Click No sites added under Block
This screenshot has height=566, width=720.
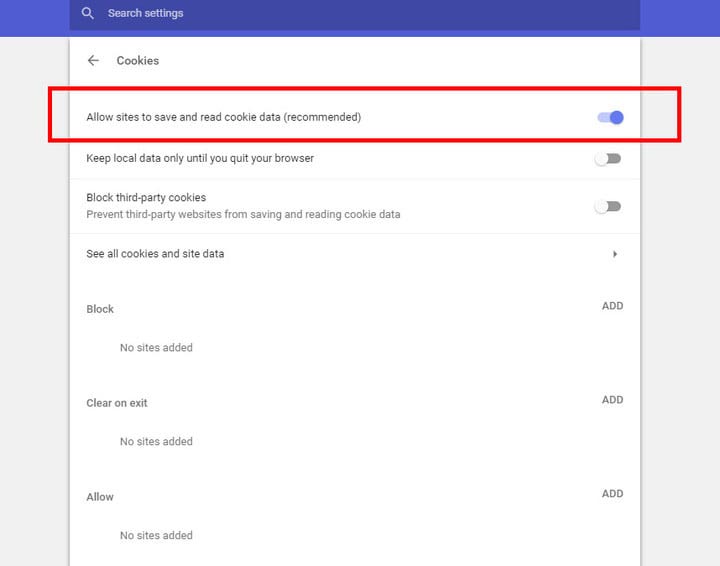click(156, 347)
